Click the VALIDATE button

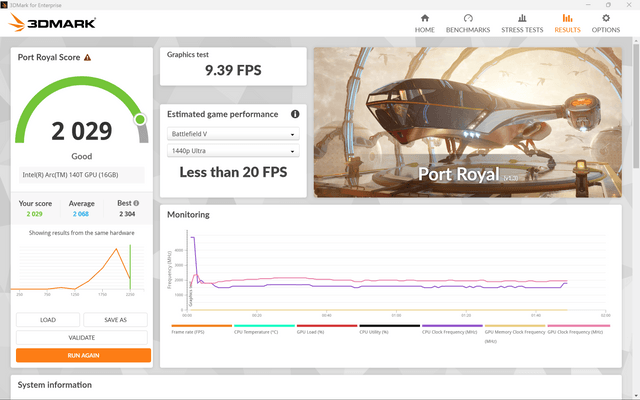(x=82, y=338)
